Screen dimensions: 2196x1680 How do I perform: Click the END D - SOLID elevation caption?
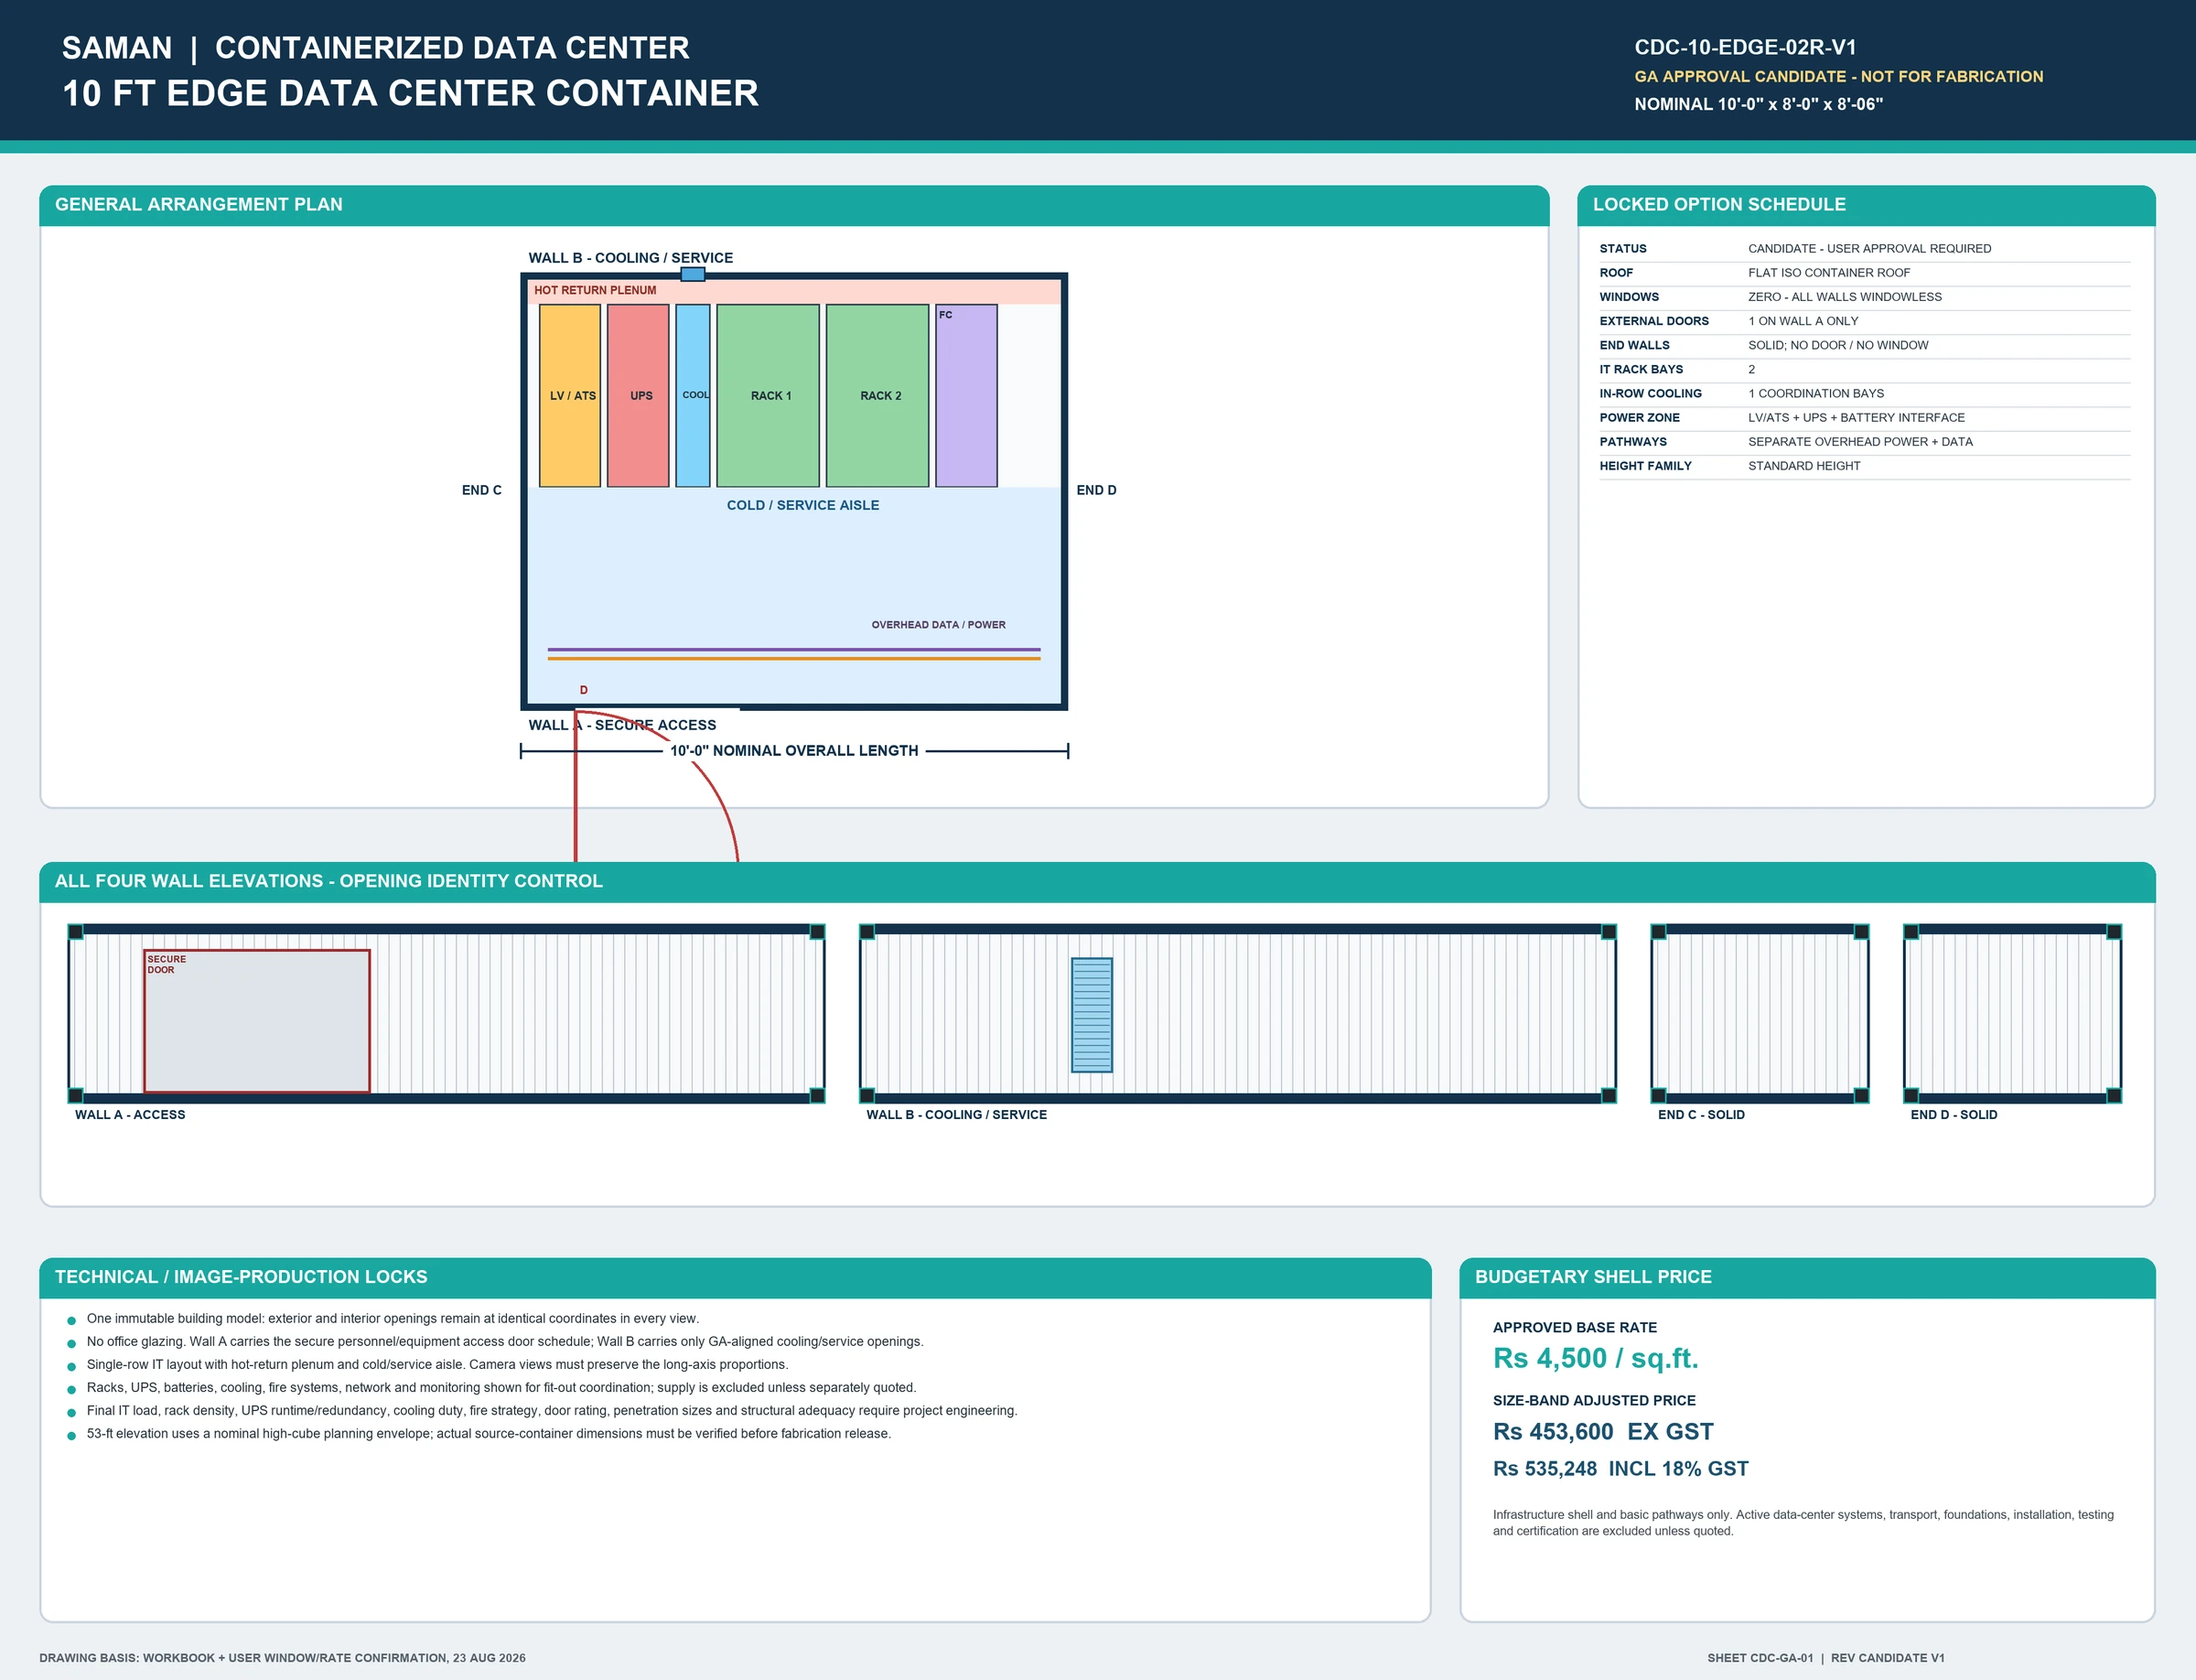[1953, 1115]
